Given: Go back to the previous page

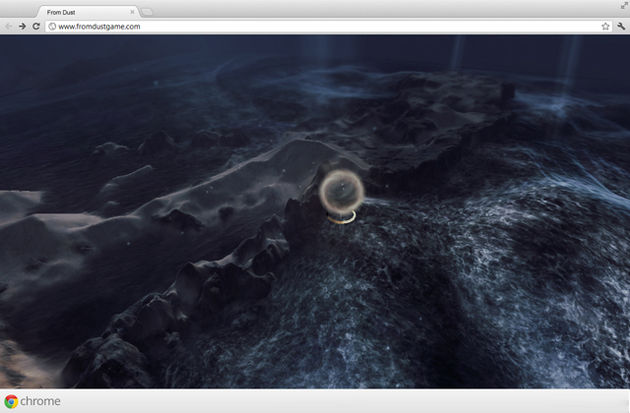Looking at the screenshot, I should point(9,26).
